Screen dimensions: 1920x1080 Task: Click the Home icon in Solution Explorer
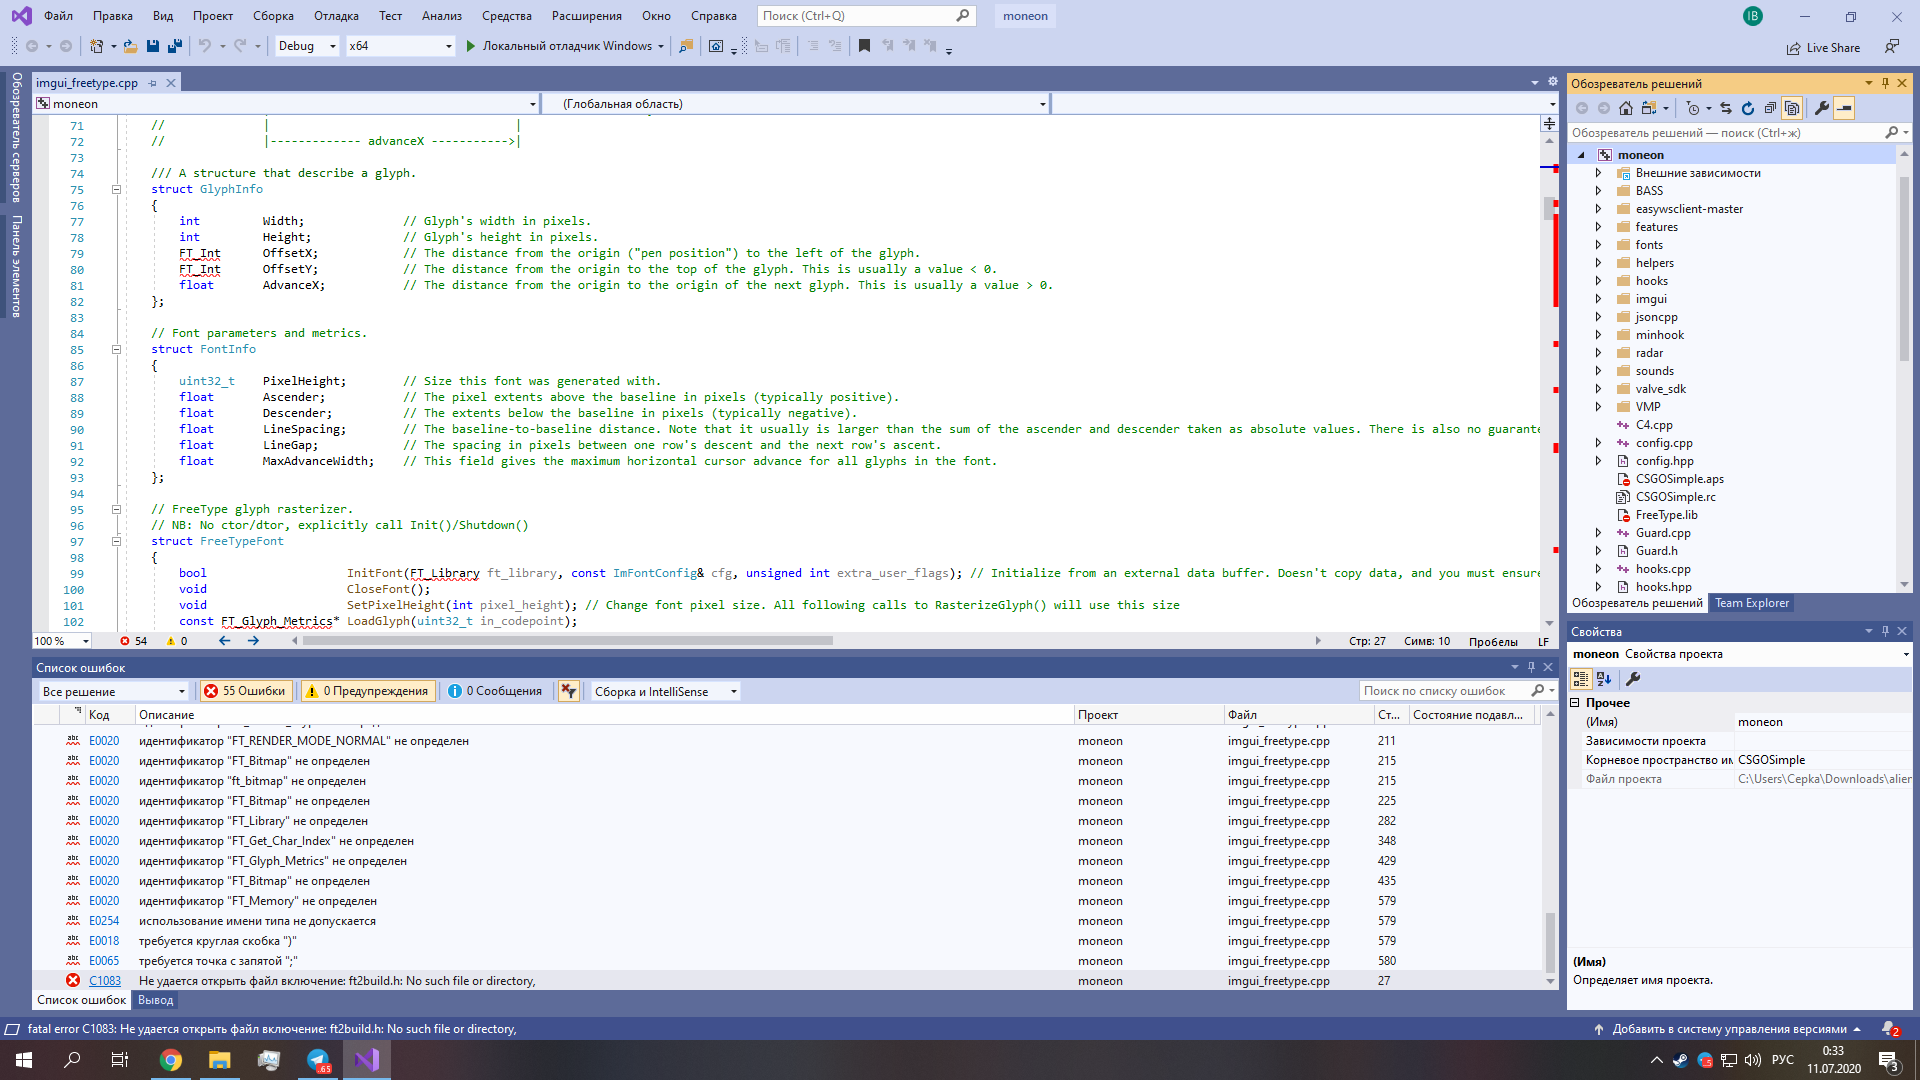[1626, 108]
